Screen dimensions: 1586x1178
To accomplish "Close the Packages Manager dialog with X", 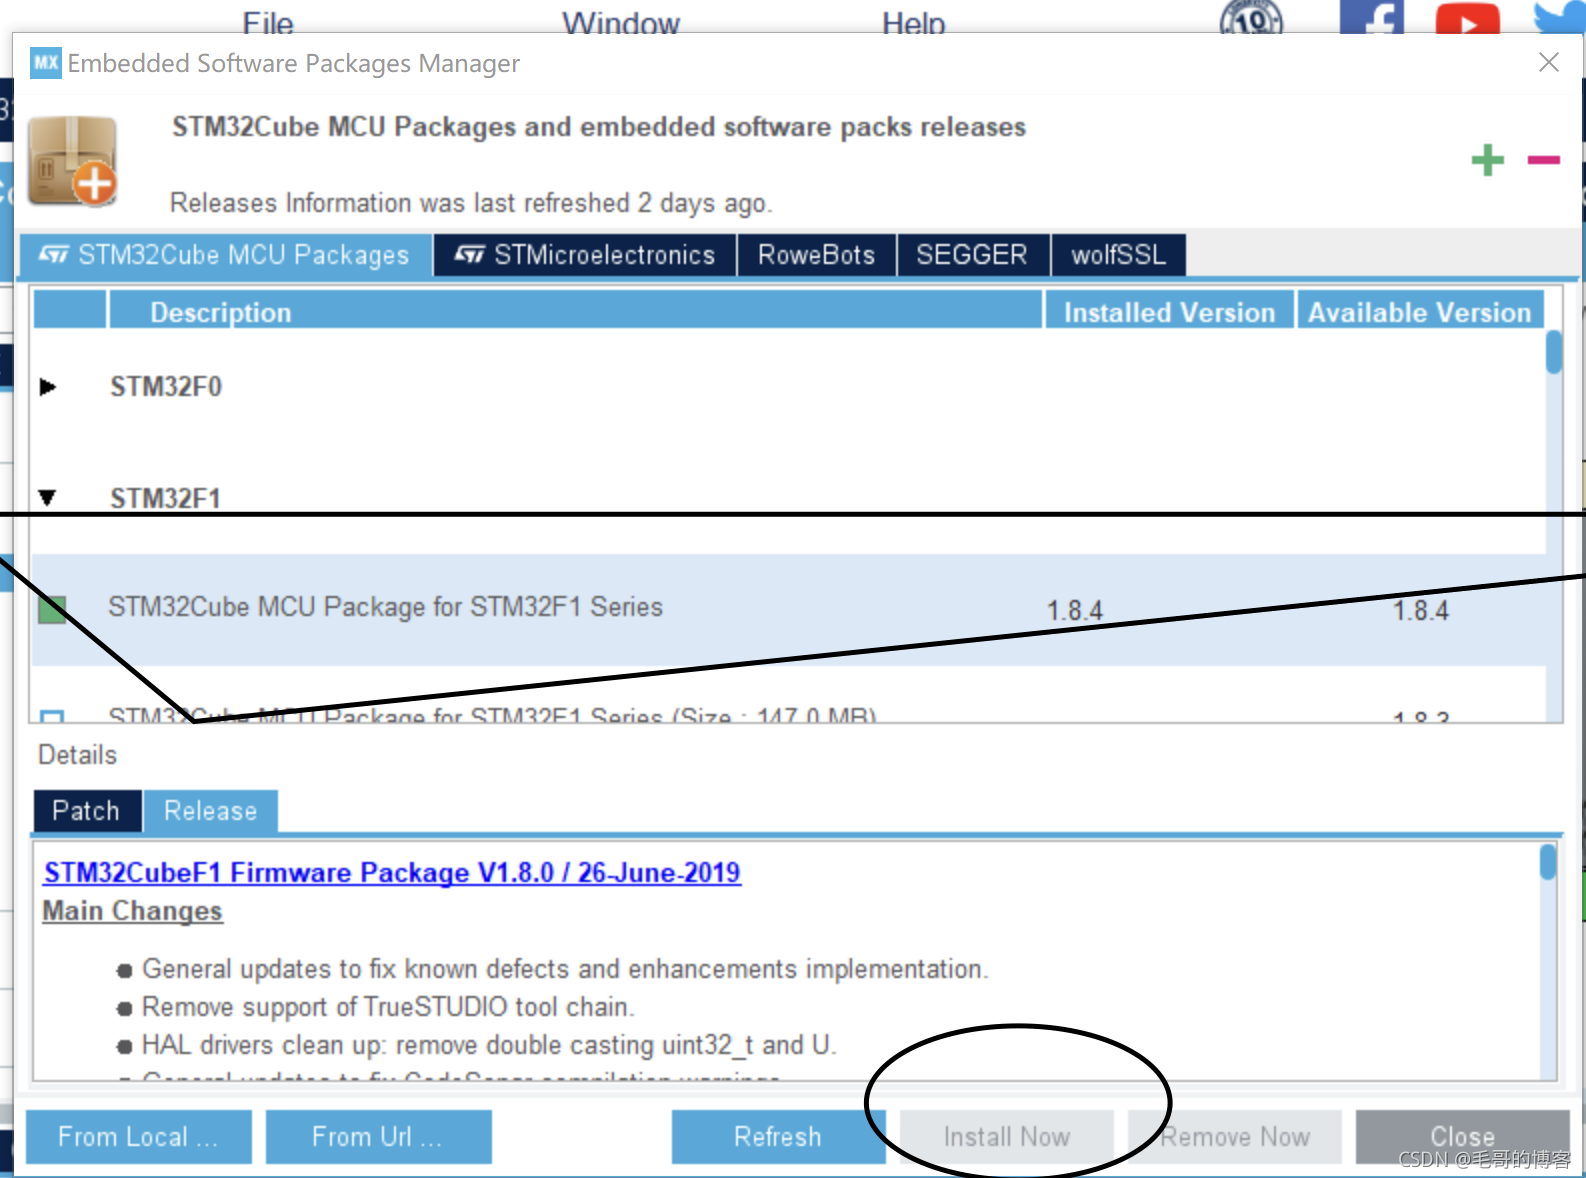I will click(x=1549, y=62).
